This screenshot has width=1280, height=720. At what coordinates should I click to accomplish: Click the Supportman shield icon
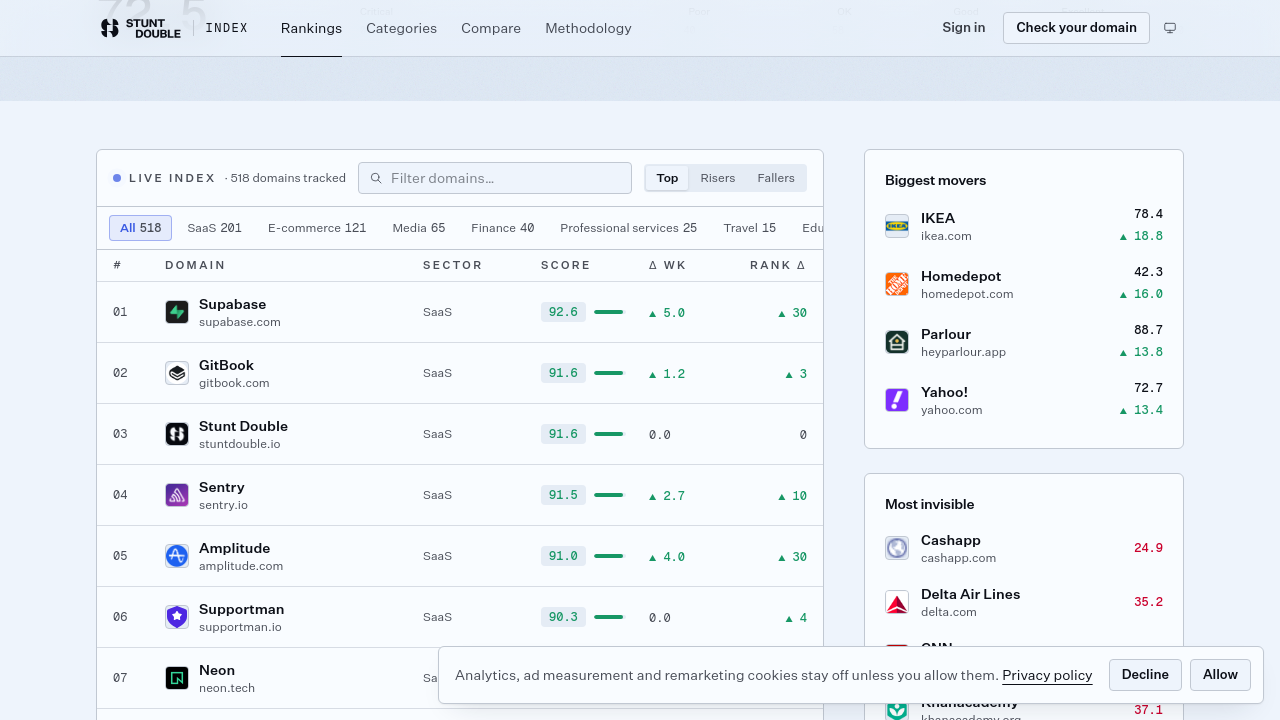pyautogui.click(x=177, y=617)
